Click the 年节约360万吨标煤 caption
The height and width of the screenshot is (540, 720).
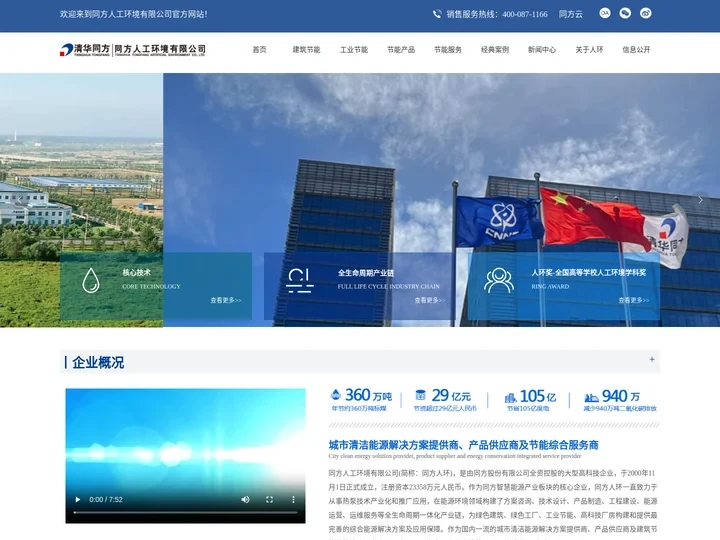tap(359, 408)
